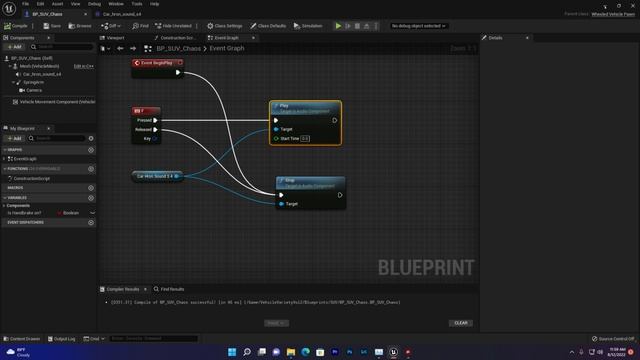This screenshot has height=360, width=640.
Task: Add a new event dispatcher with plus icon
Action: pos(91,222)
